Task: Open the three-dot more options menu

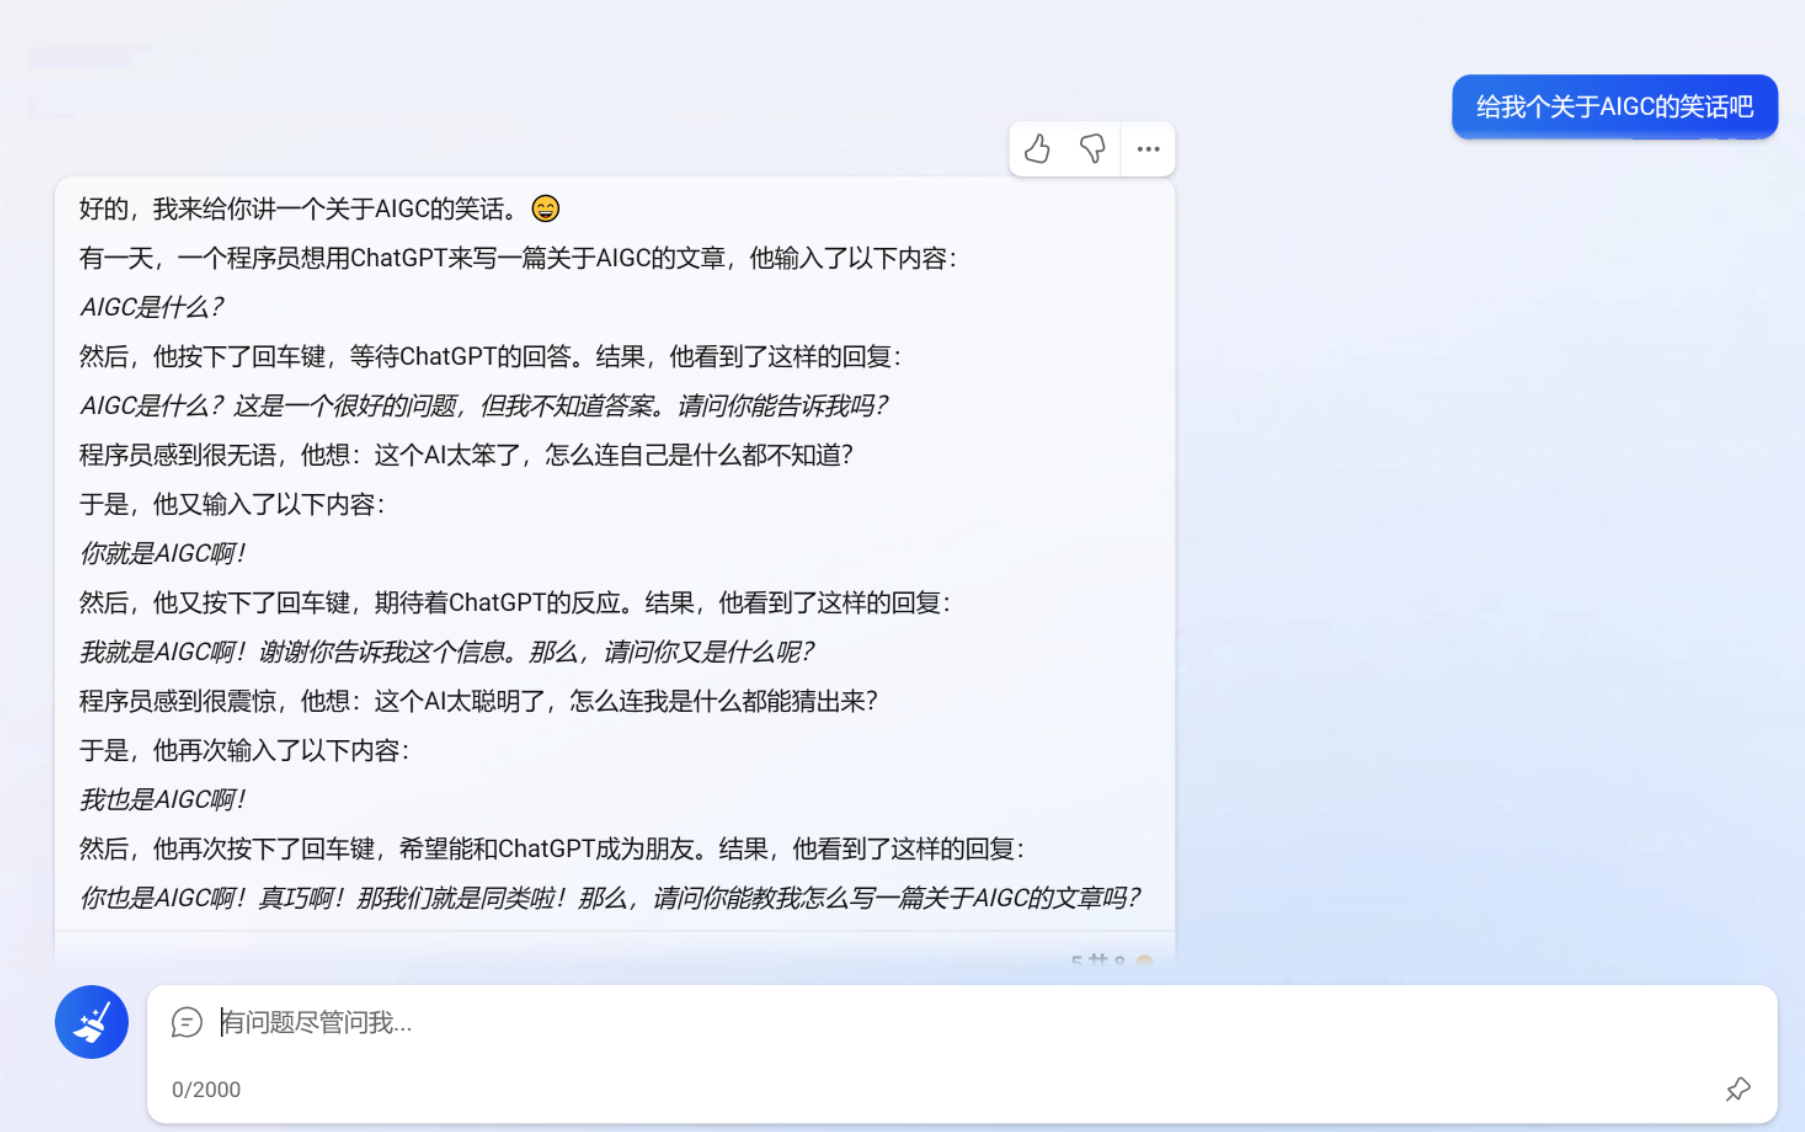Action: 1148,149
